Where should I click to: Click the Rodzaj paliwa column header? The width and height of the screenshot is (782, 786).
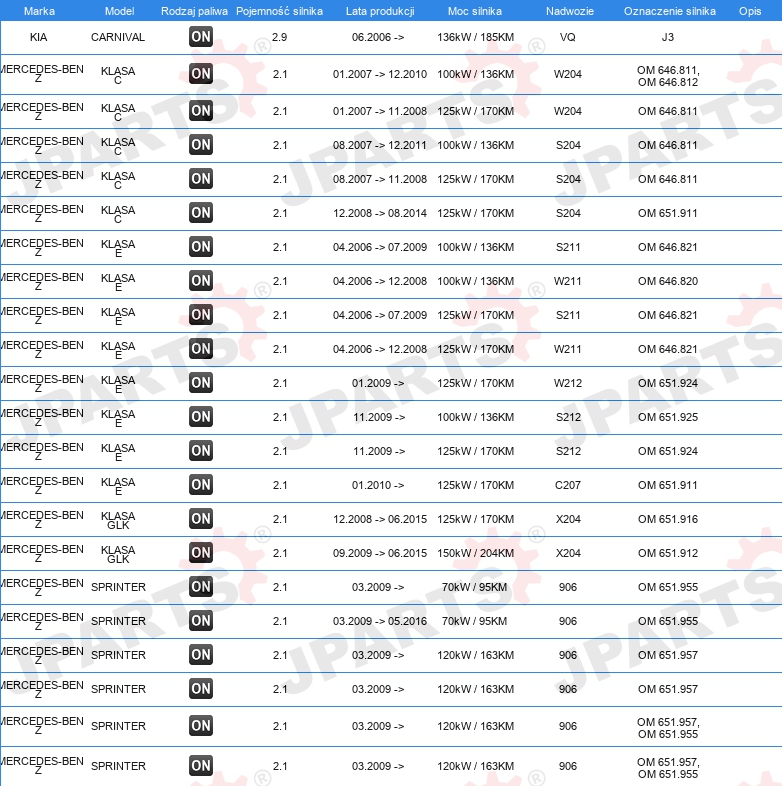(x=194, y=11)
